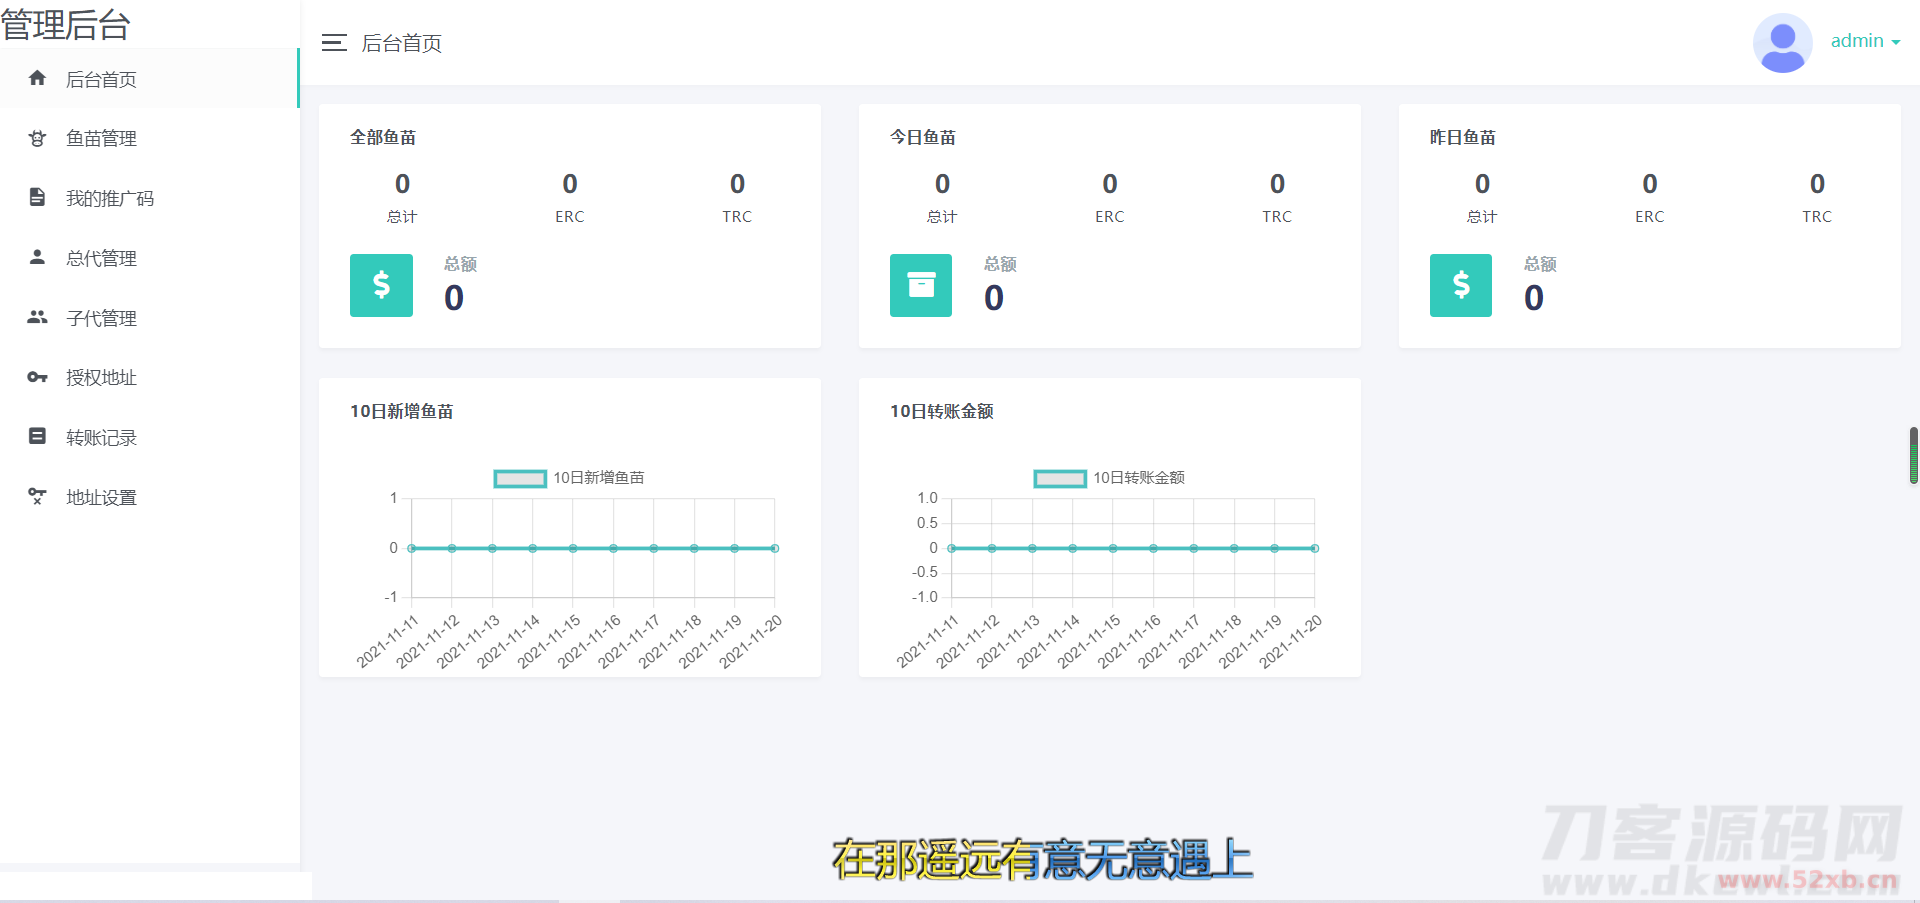Image resolution: width=1920 pixels, height=903 pixels.
Task: Switch to the 后台首页 sidebar entry
Action: (101, 78)
